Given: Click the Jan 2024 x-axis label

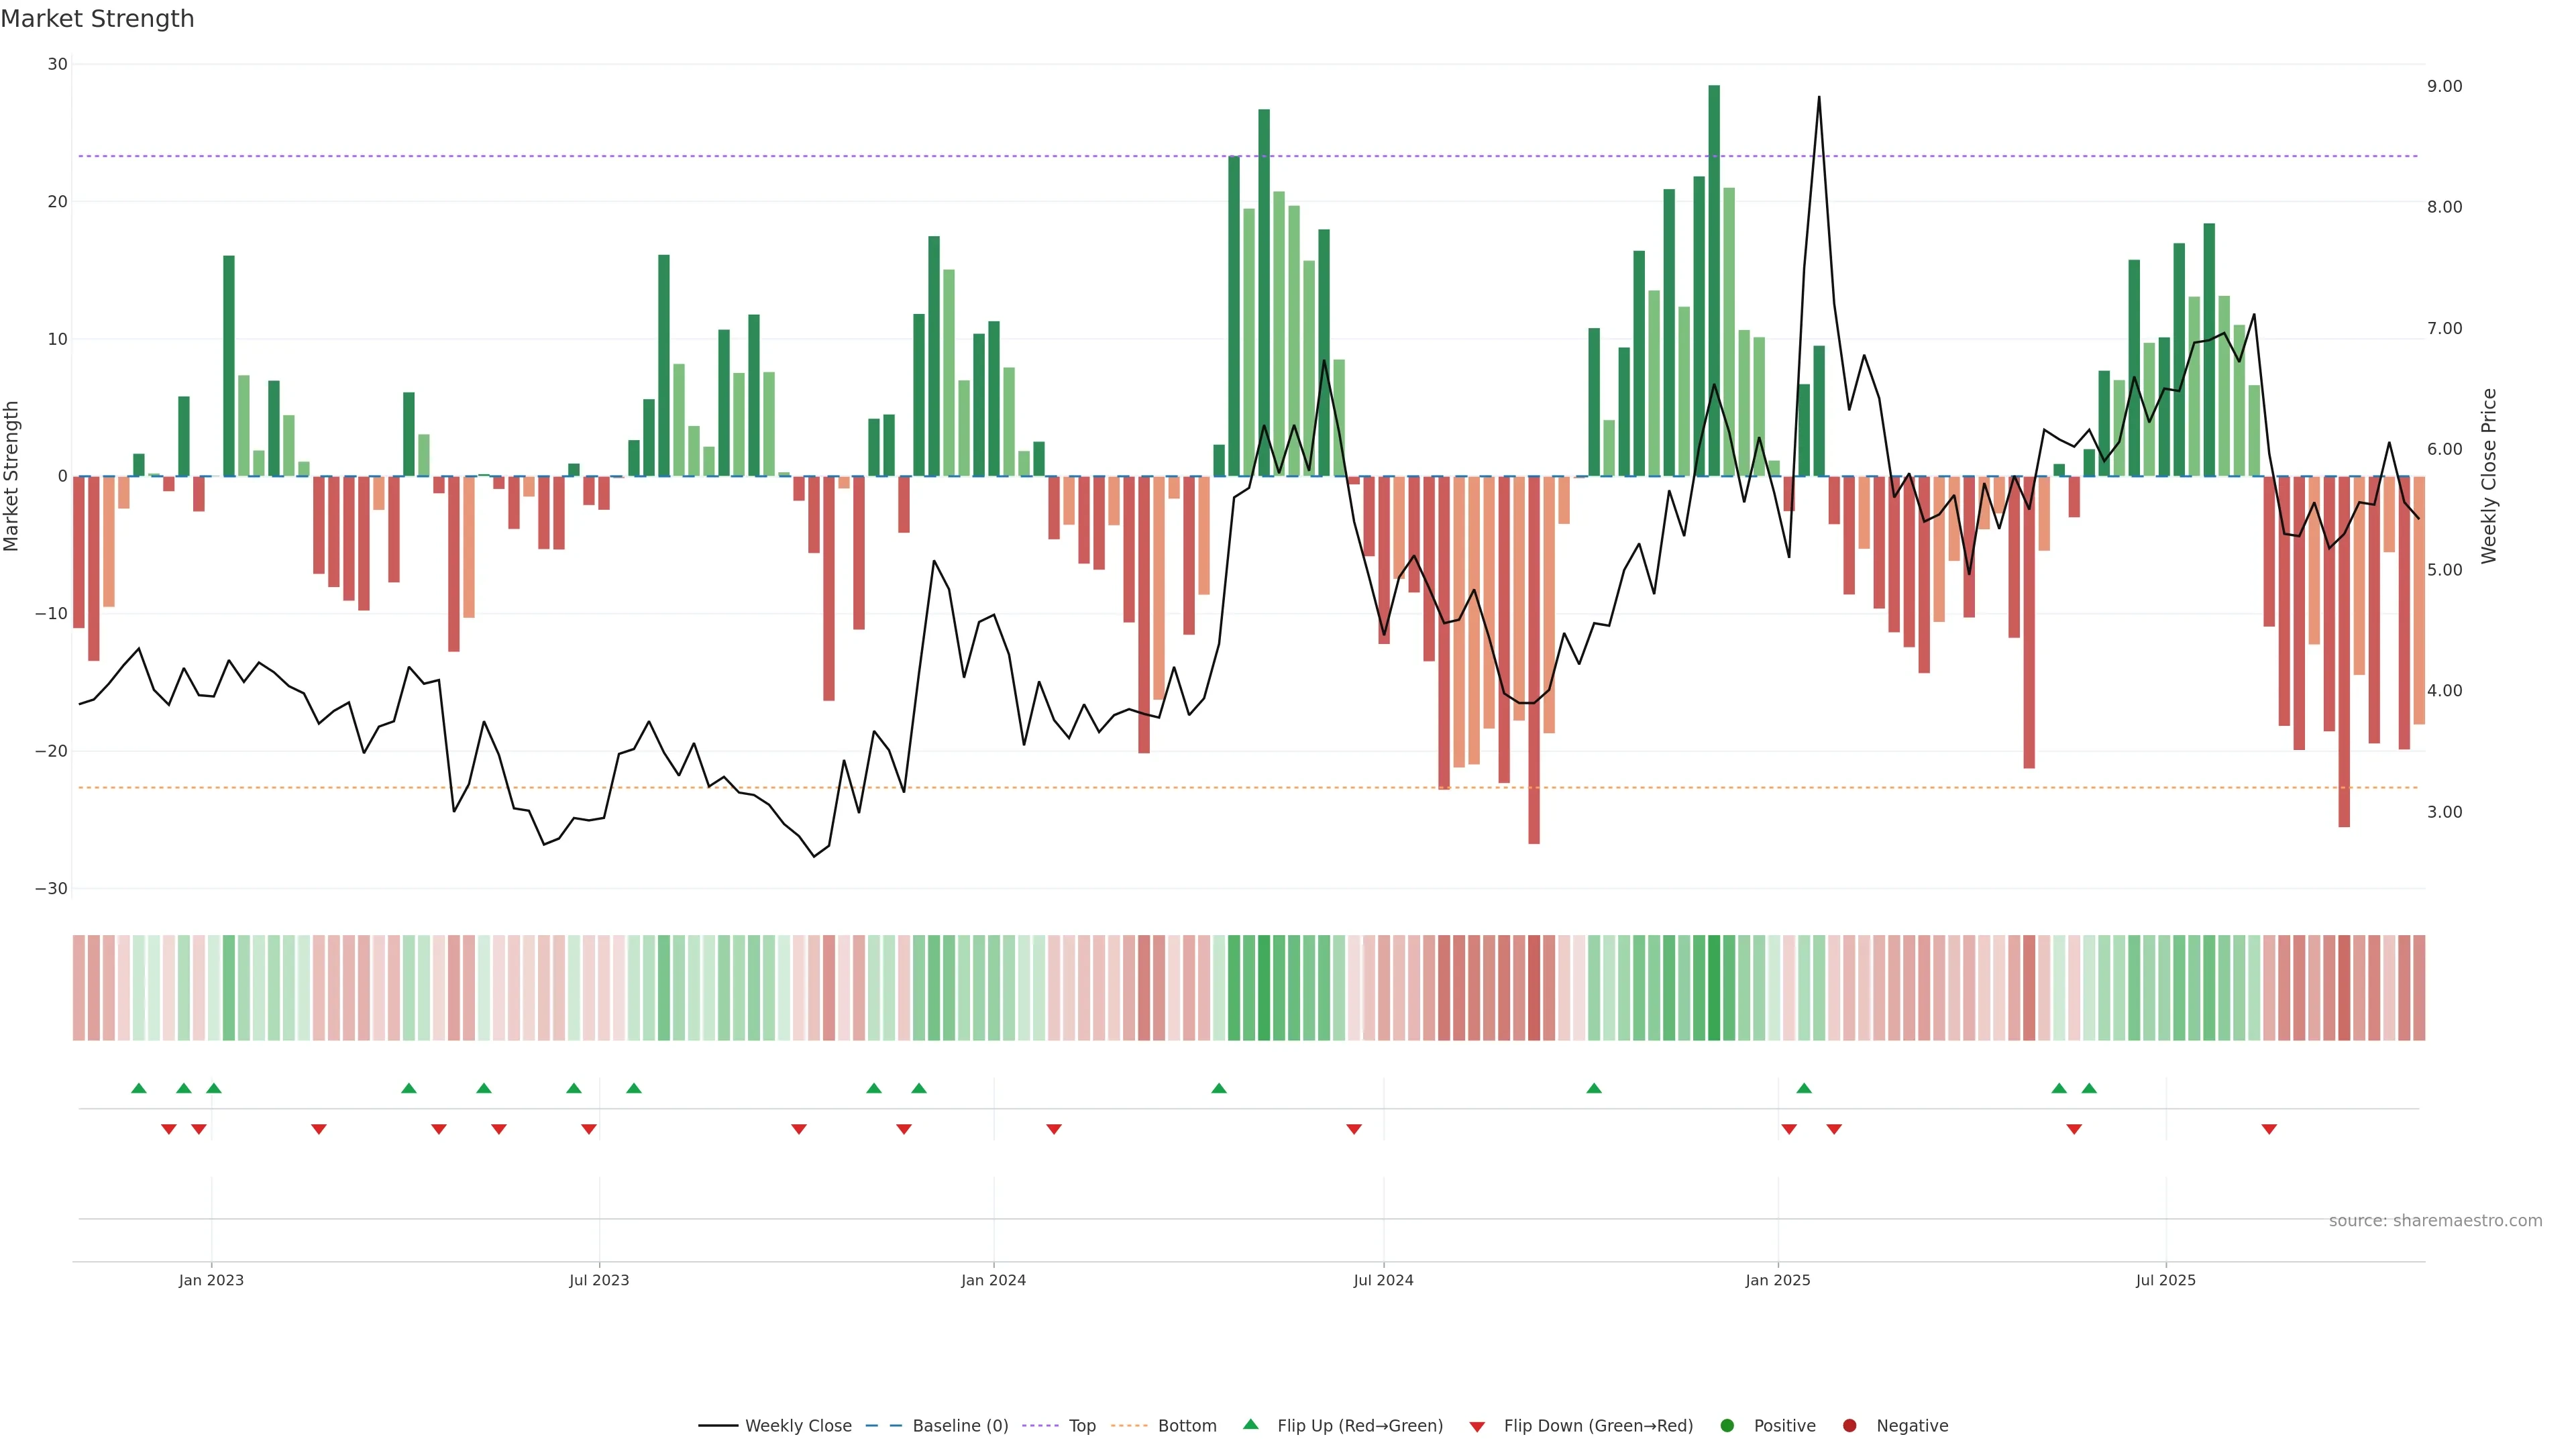Looking at the screenshot, I should tap(993, 1280).
